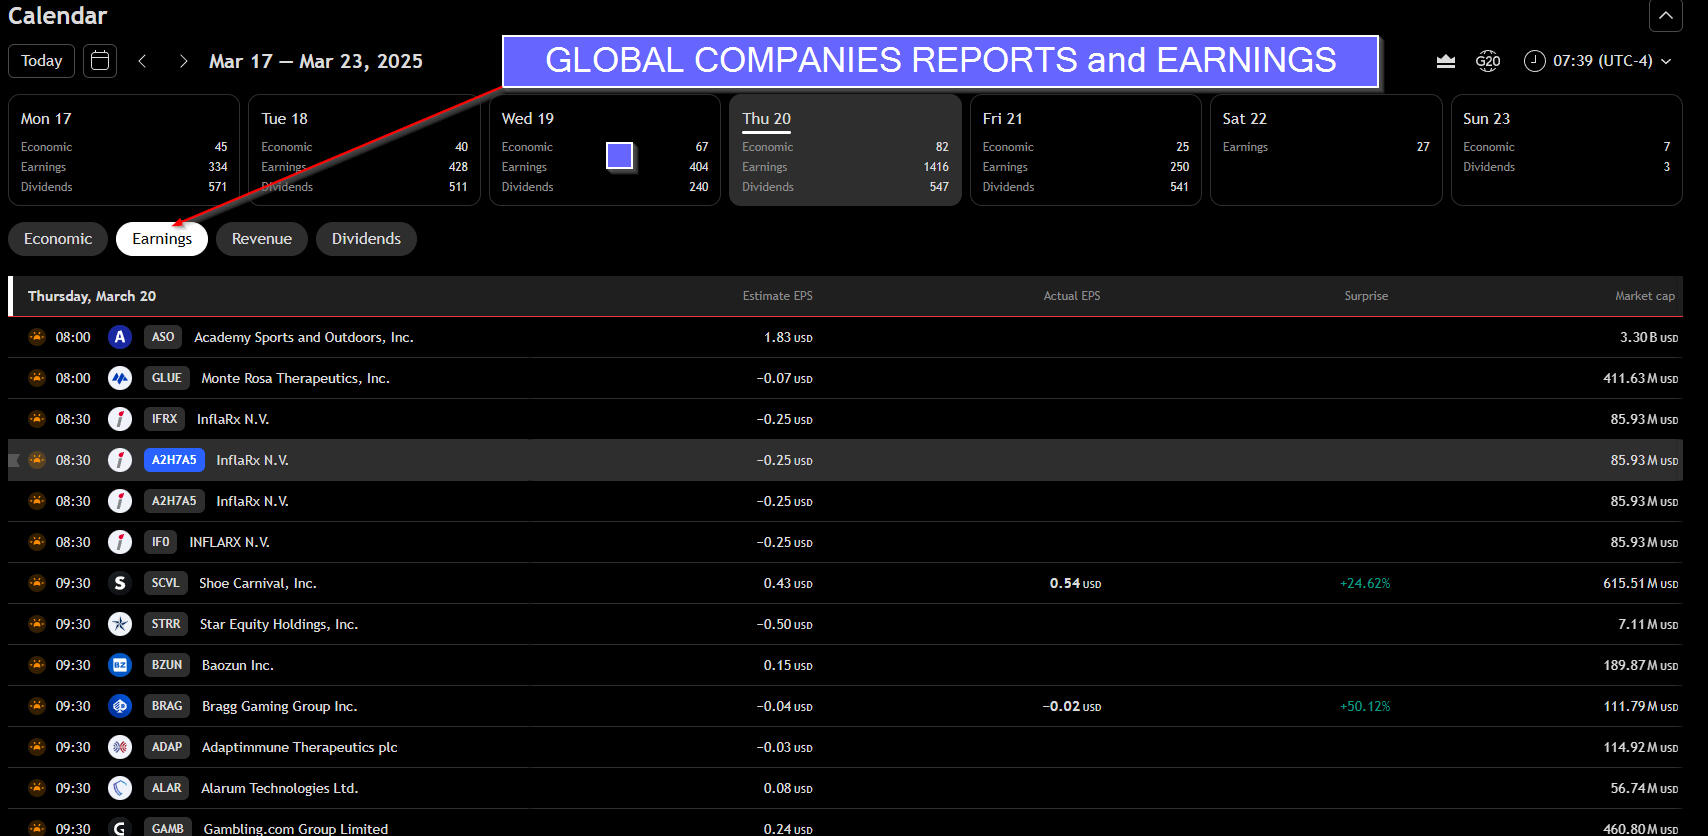Open the calendar date picker icon

pos(100,61)
